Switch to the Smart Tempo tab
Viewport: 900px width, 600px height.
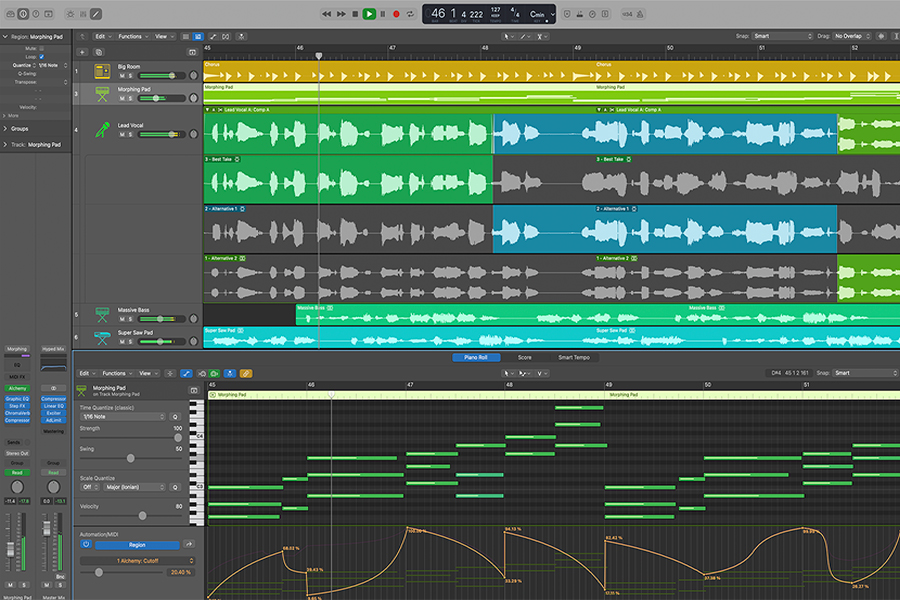pos(574,357)
